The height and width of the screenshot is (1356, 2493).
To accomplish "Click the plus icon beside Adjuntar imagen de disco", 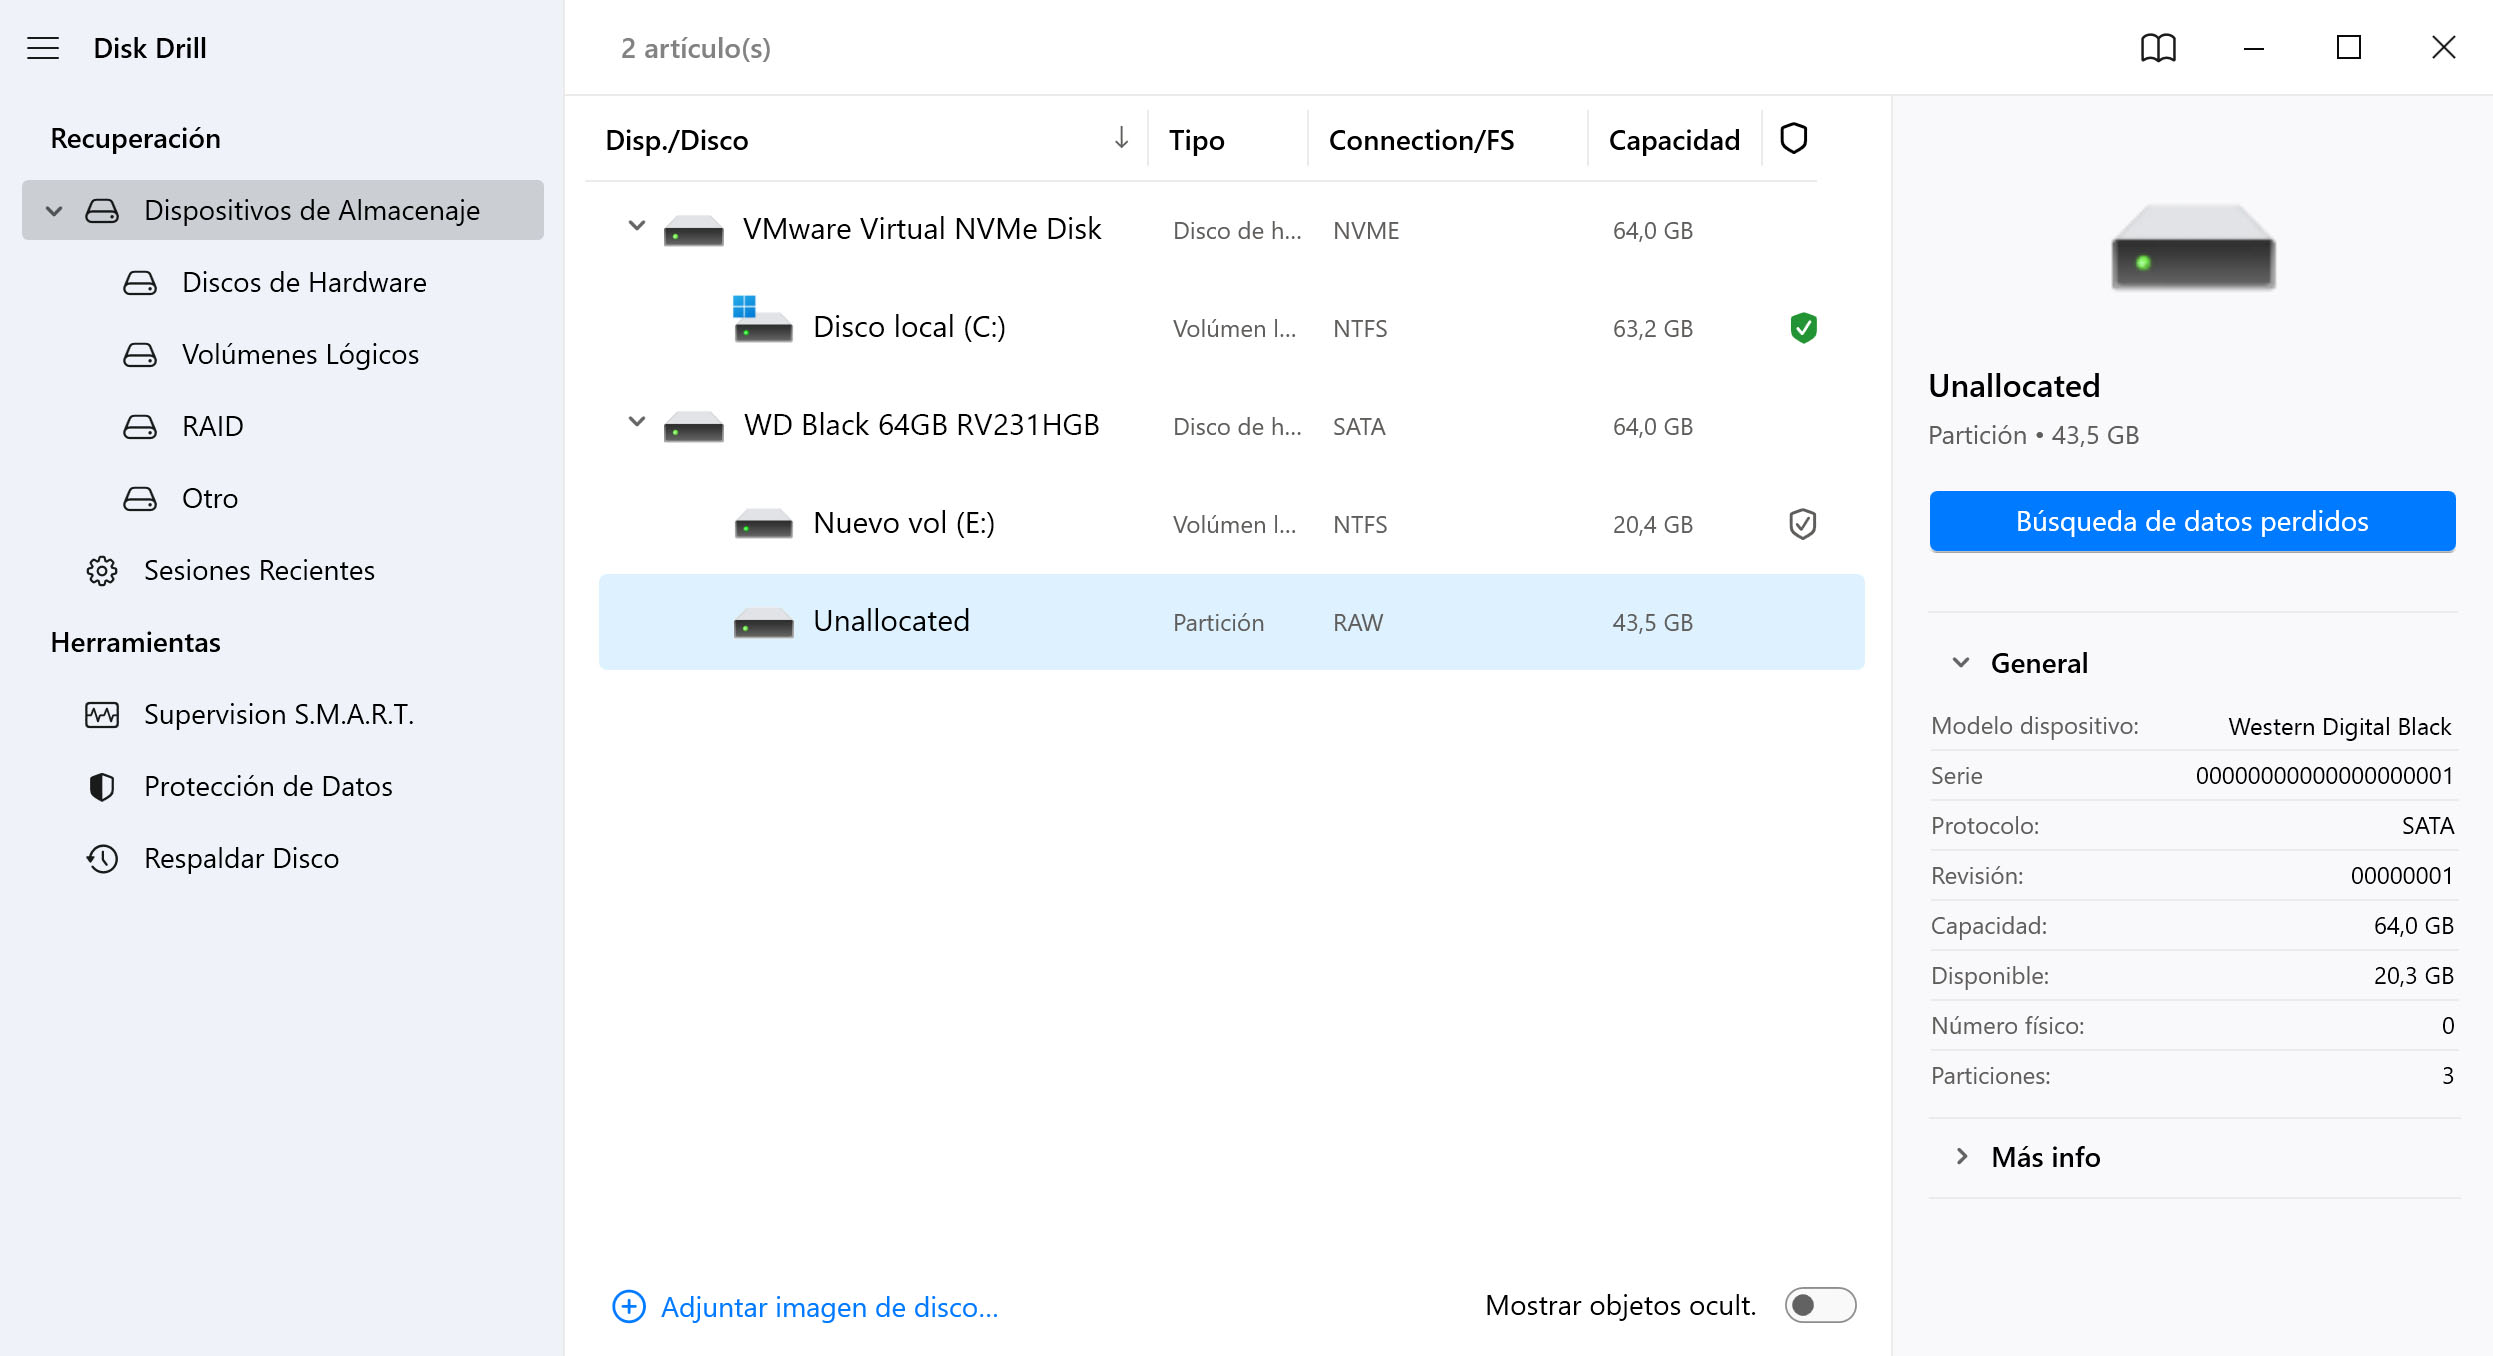I will point(629,1306).
